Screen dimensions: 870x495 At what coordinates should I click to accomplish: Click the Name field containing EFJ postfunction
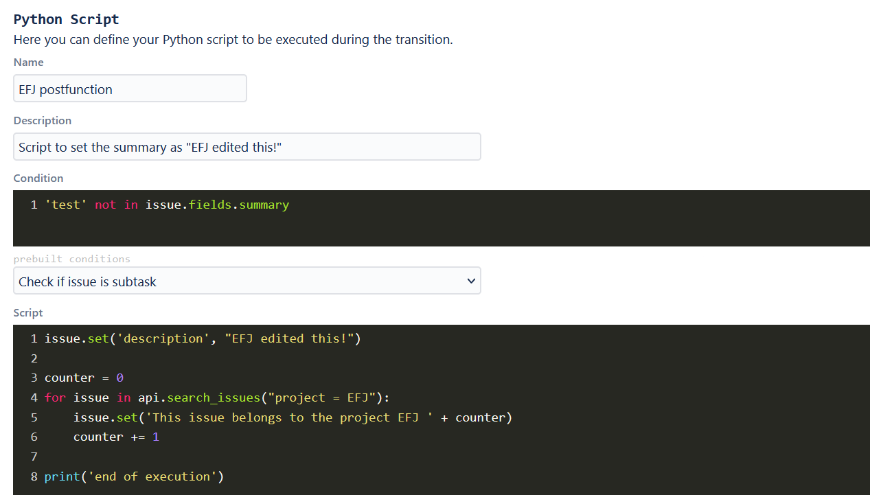[130, 89]
